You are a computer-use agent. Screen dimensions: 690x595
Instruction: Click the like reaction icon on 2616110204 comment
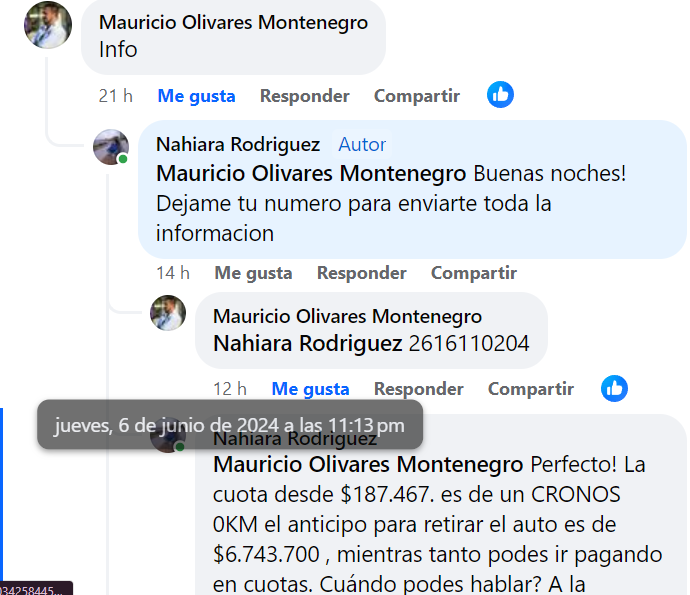click(x=614, y=389)
